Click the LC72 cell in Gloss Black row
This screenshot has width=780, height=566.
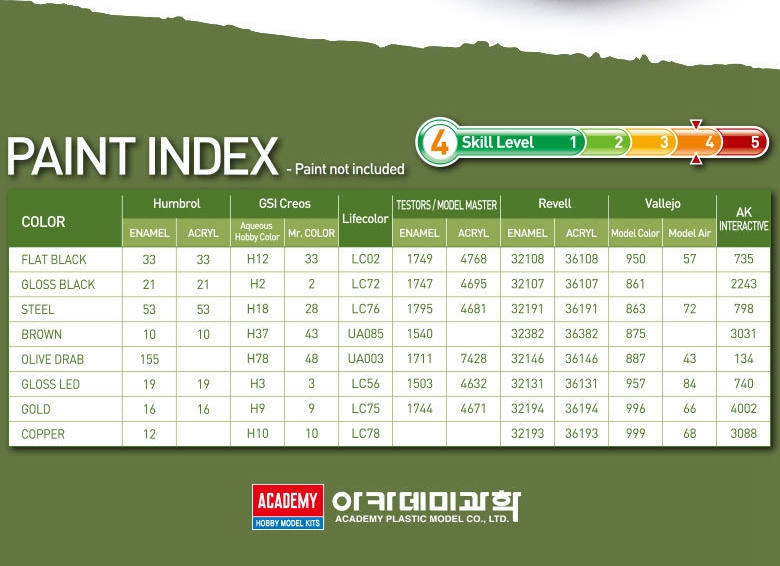pos(366,284)
